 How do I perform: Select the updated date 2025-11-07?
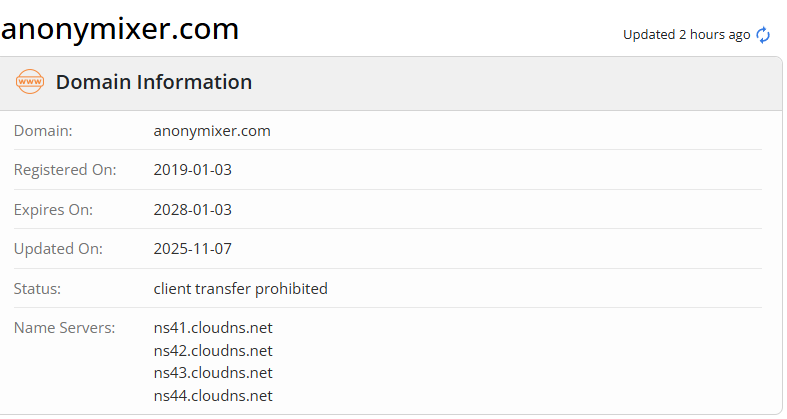193,249
